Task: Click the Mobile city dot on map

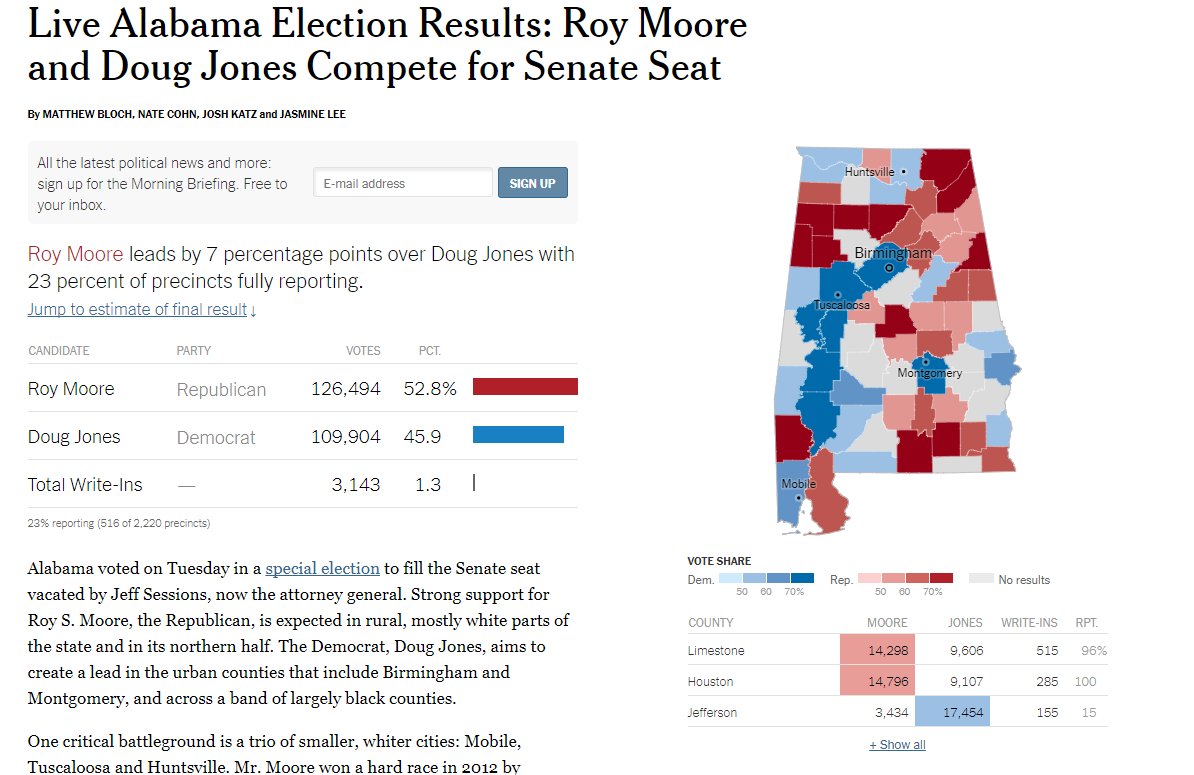Action: [x=798, y=498]
